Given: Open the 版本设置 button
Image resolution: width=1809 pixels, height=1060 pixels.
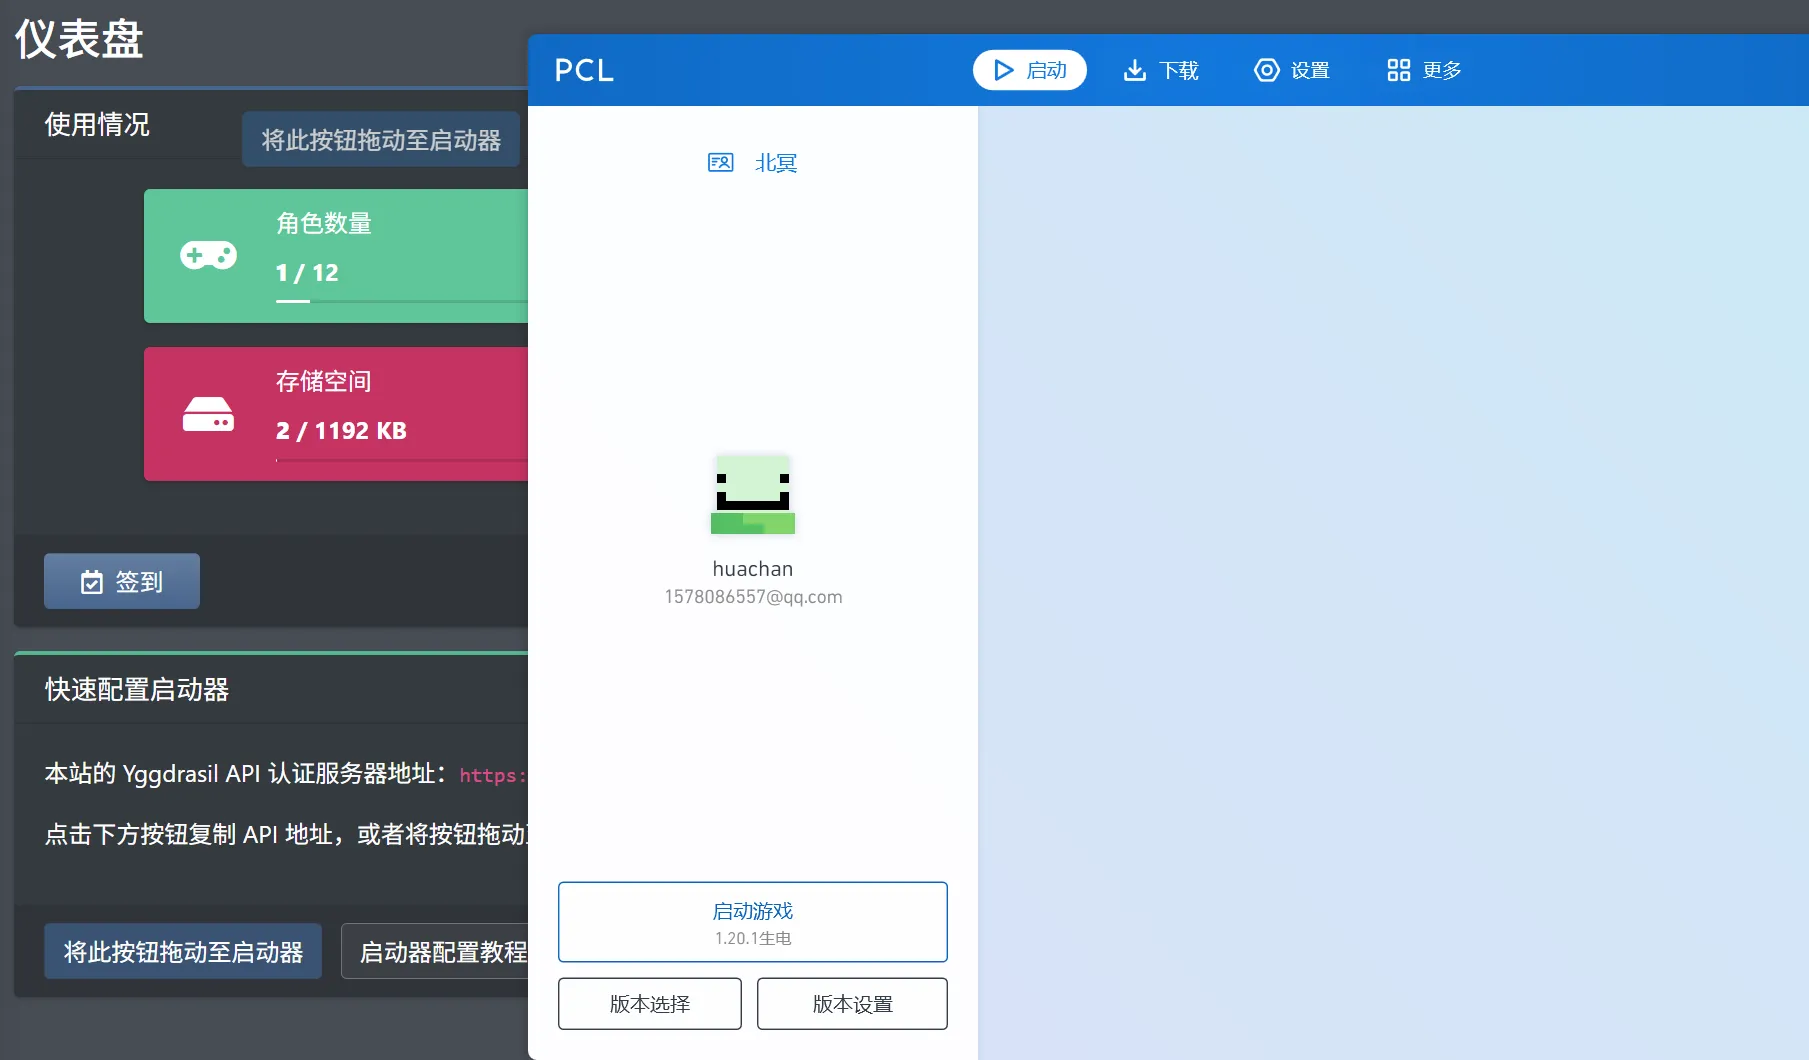Looking at the screenshot, I should tap(852, 1004).
